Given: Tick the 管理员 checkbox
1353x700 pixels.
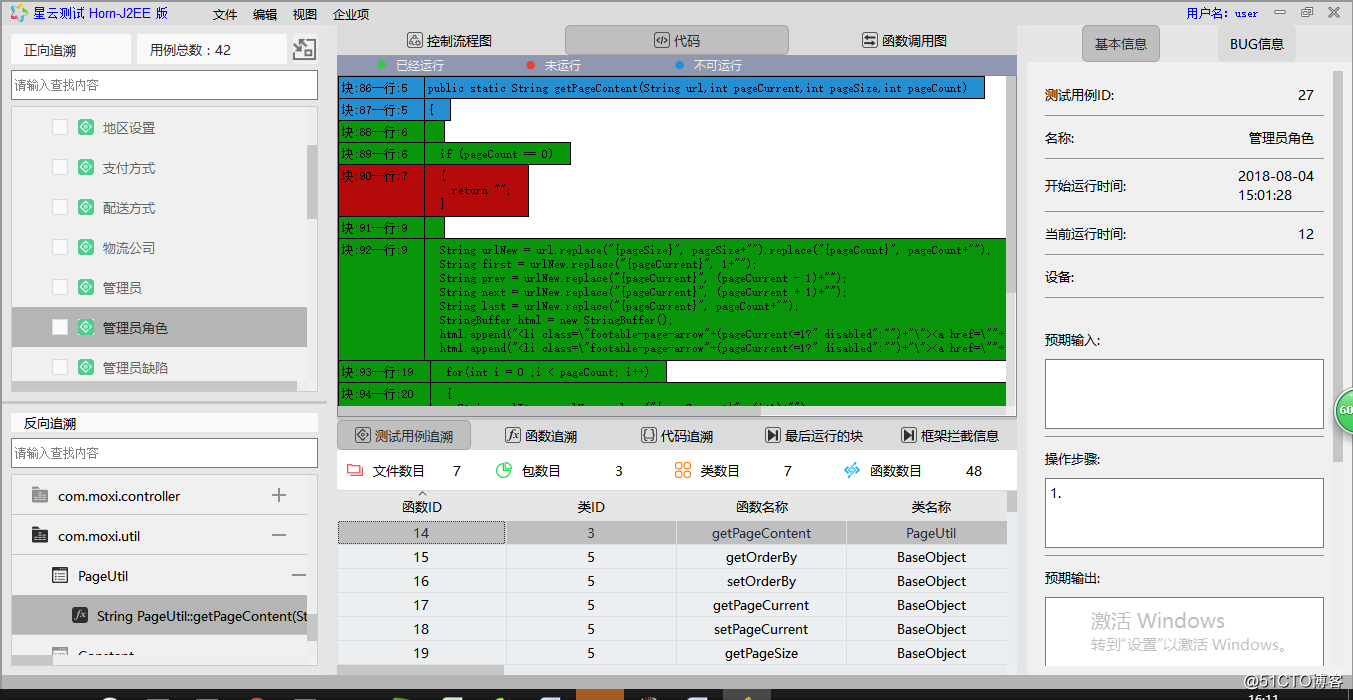Looking at the screenshot, I should (x=60, y=288).
